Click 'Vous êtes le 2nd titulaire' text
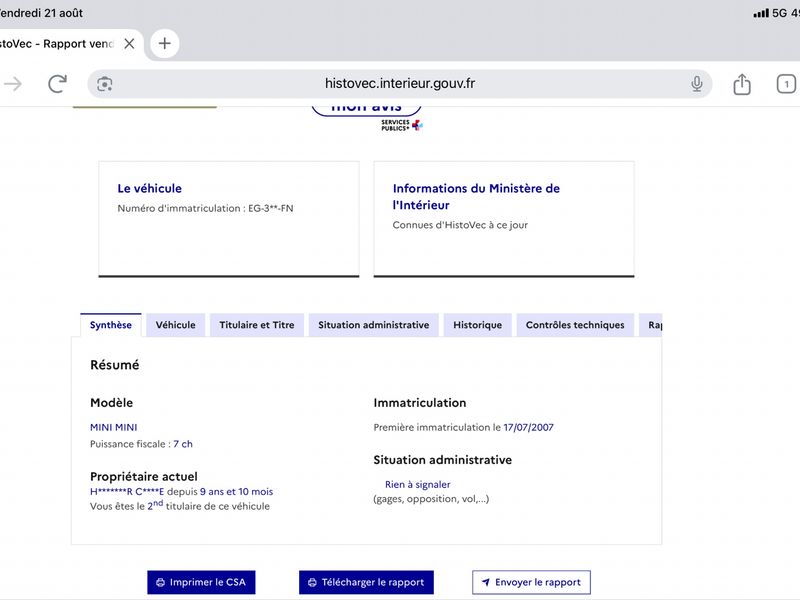 (180, 506)
